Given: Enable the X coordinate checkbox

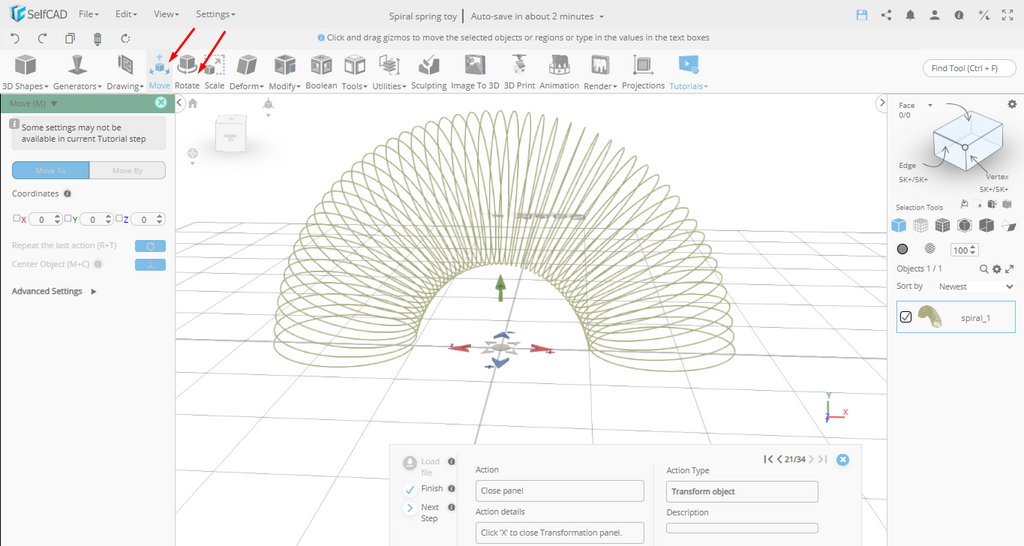Looking at the screenshot, I should coord(16,218).
